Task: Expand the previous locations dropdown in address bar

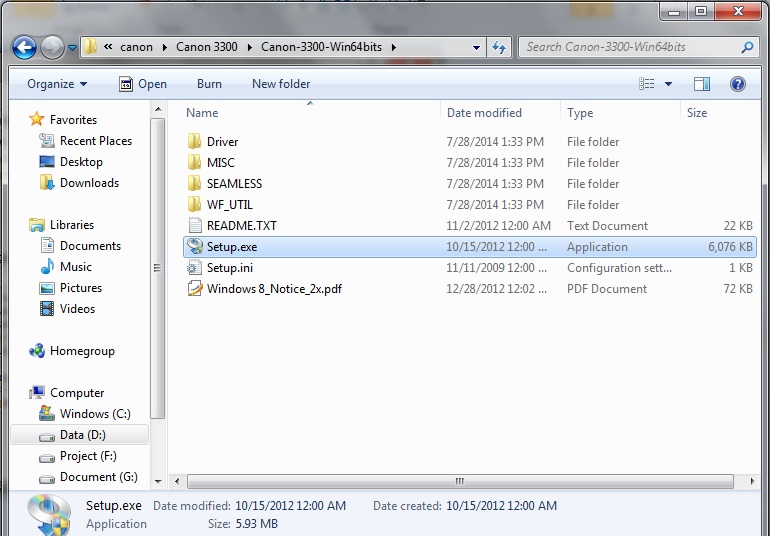Action: 476,48
